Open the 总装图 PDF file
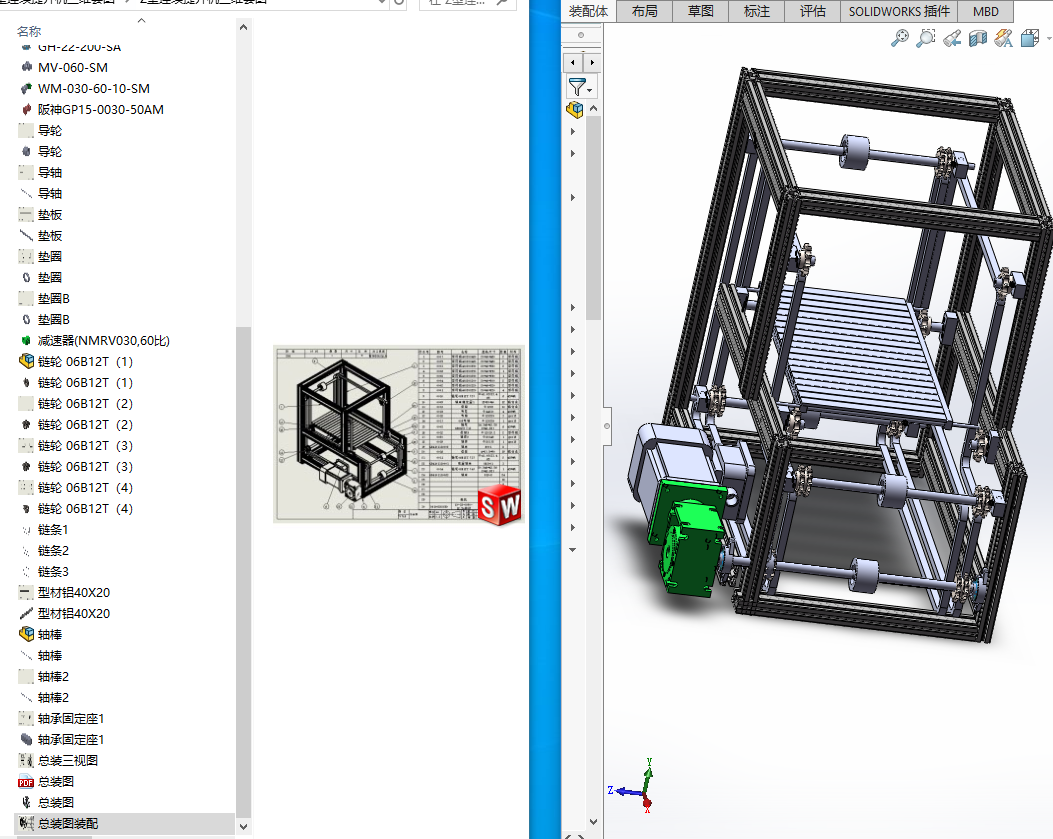This screenshot has height=839, width=1053. 55,781
